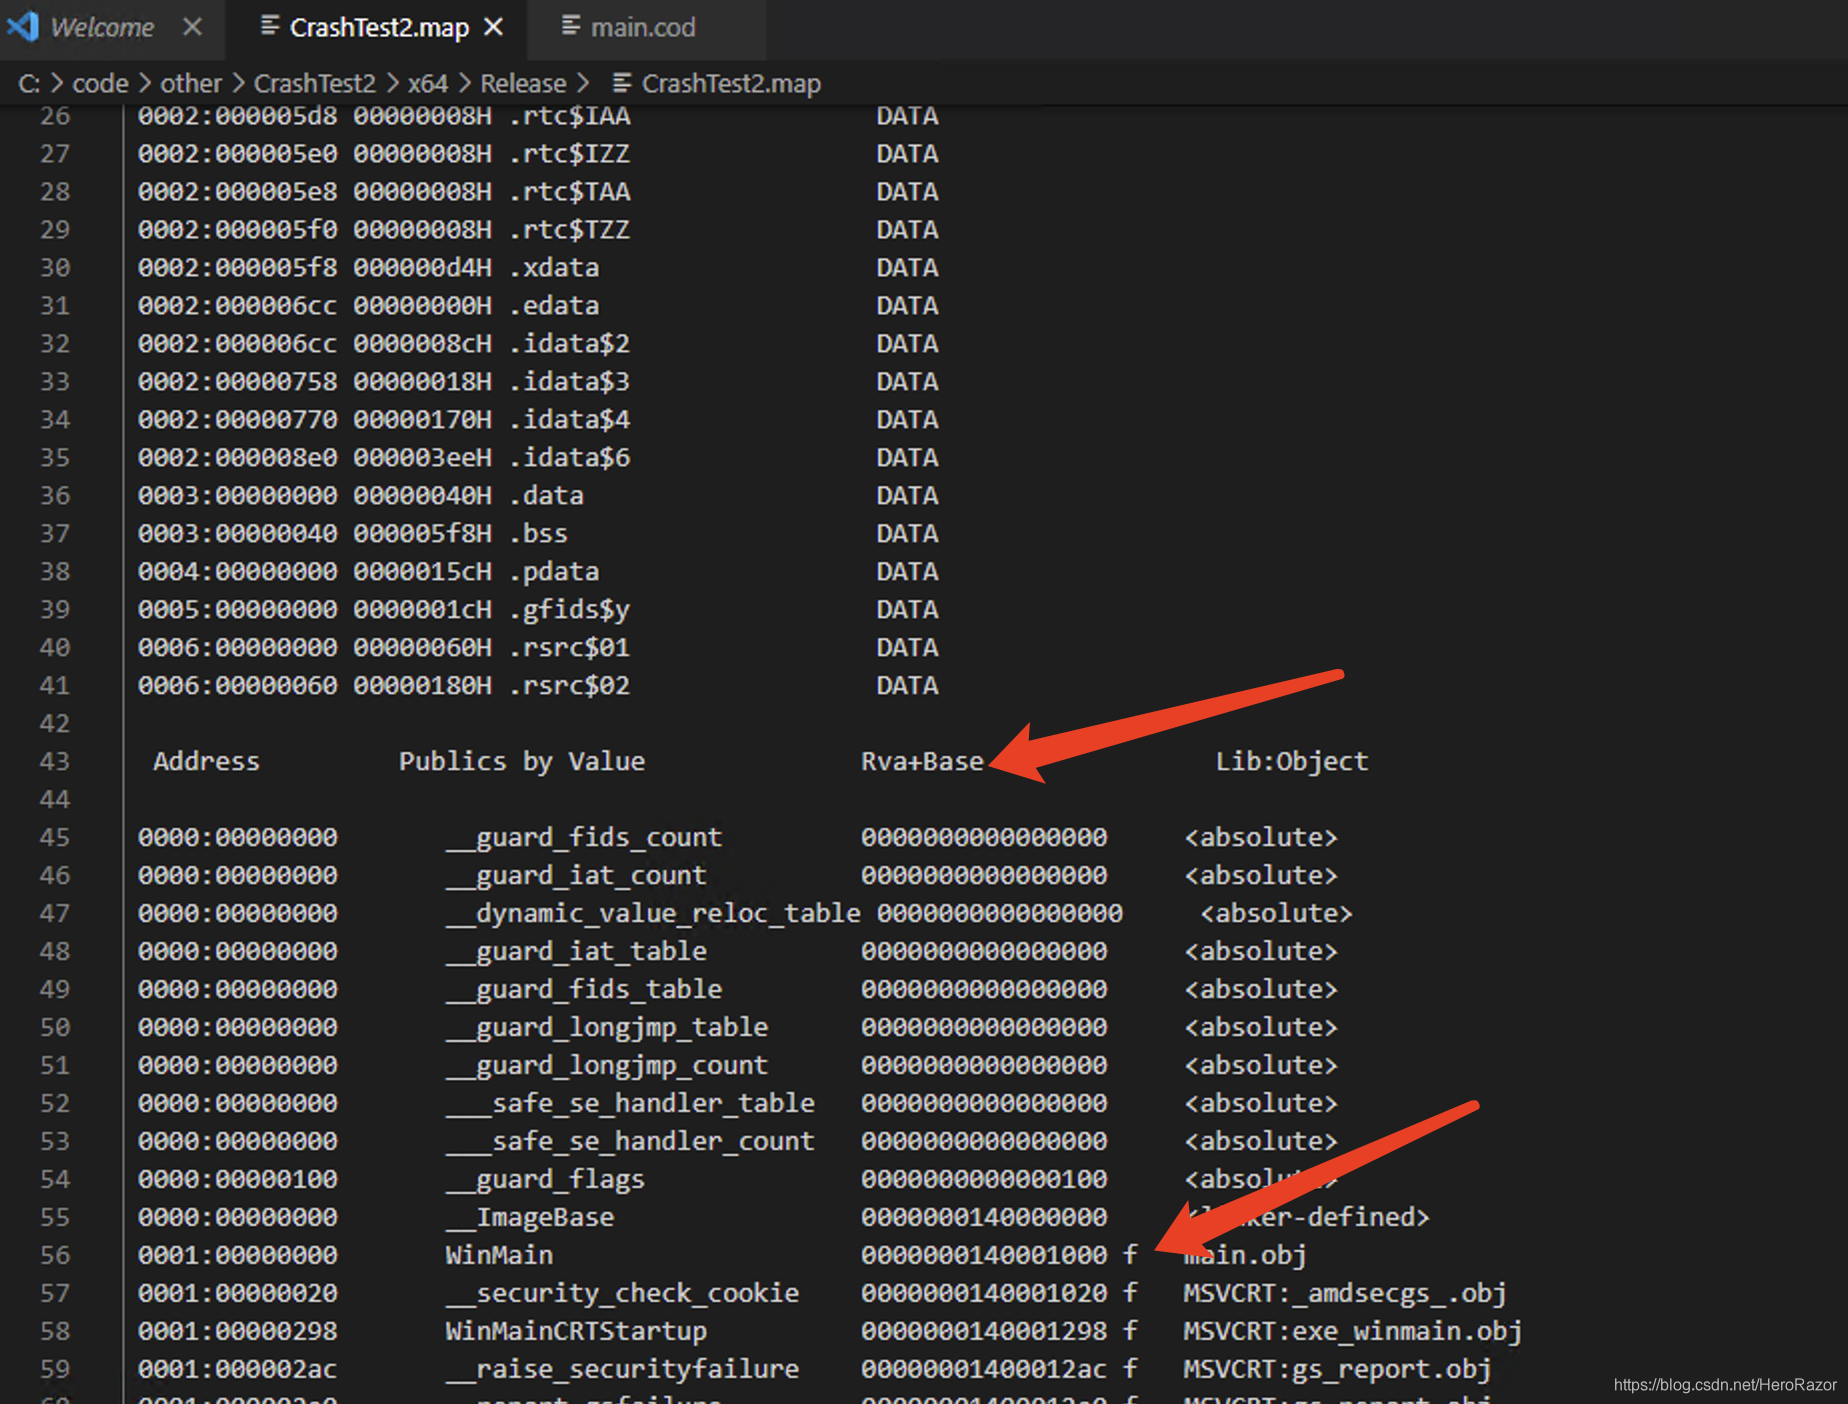This screenshot has width=1848, height=1404.
Task: Click address value 0000000140001298
Action: pyautogui.click(x=984, y=1331)
